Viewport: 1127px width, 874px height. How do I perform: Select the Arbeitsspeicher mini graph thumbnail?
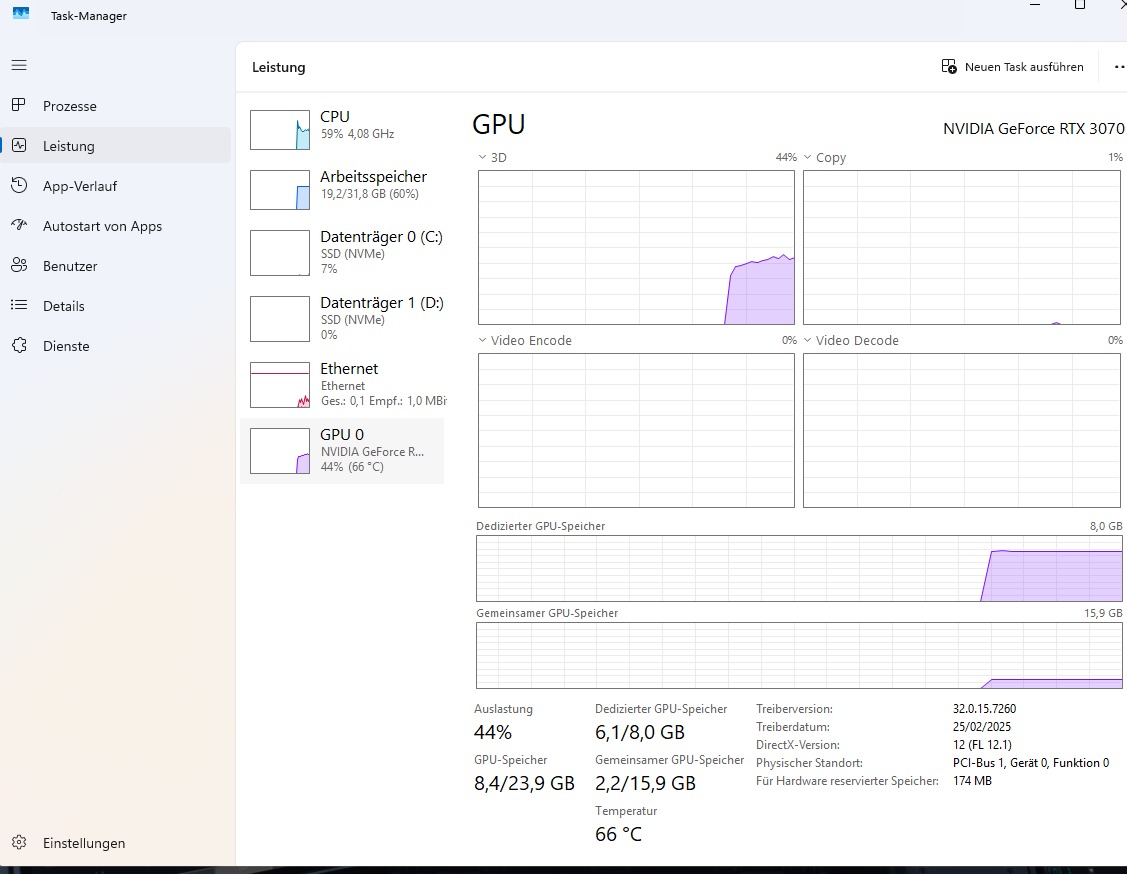[280, 190]
